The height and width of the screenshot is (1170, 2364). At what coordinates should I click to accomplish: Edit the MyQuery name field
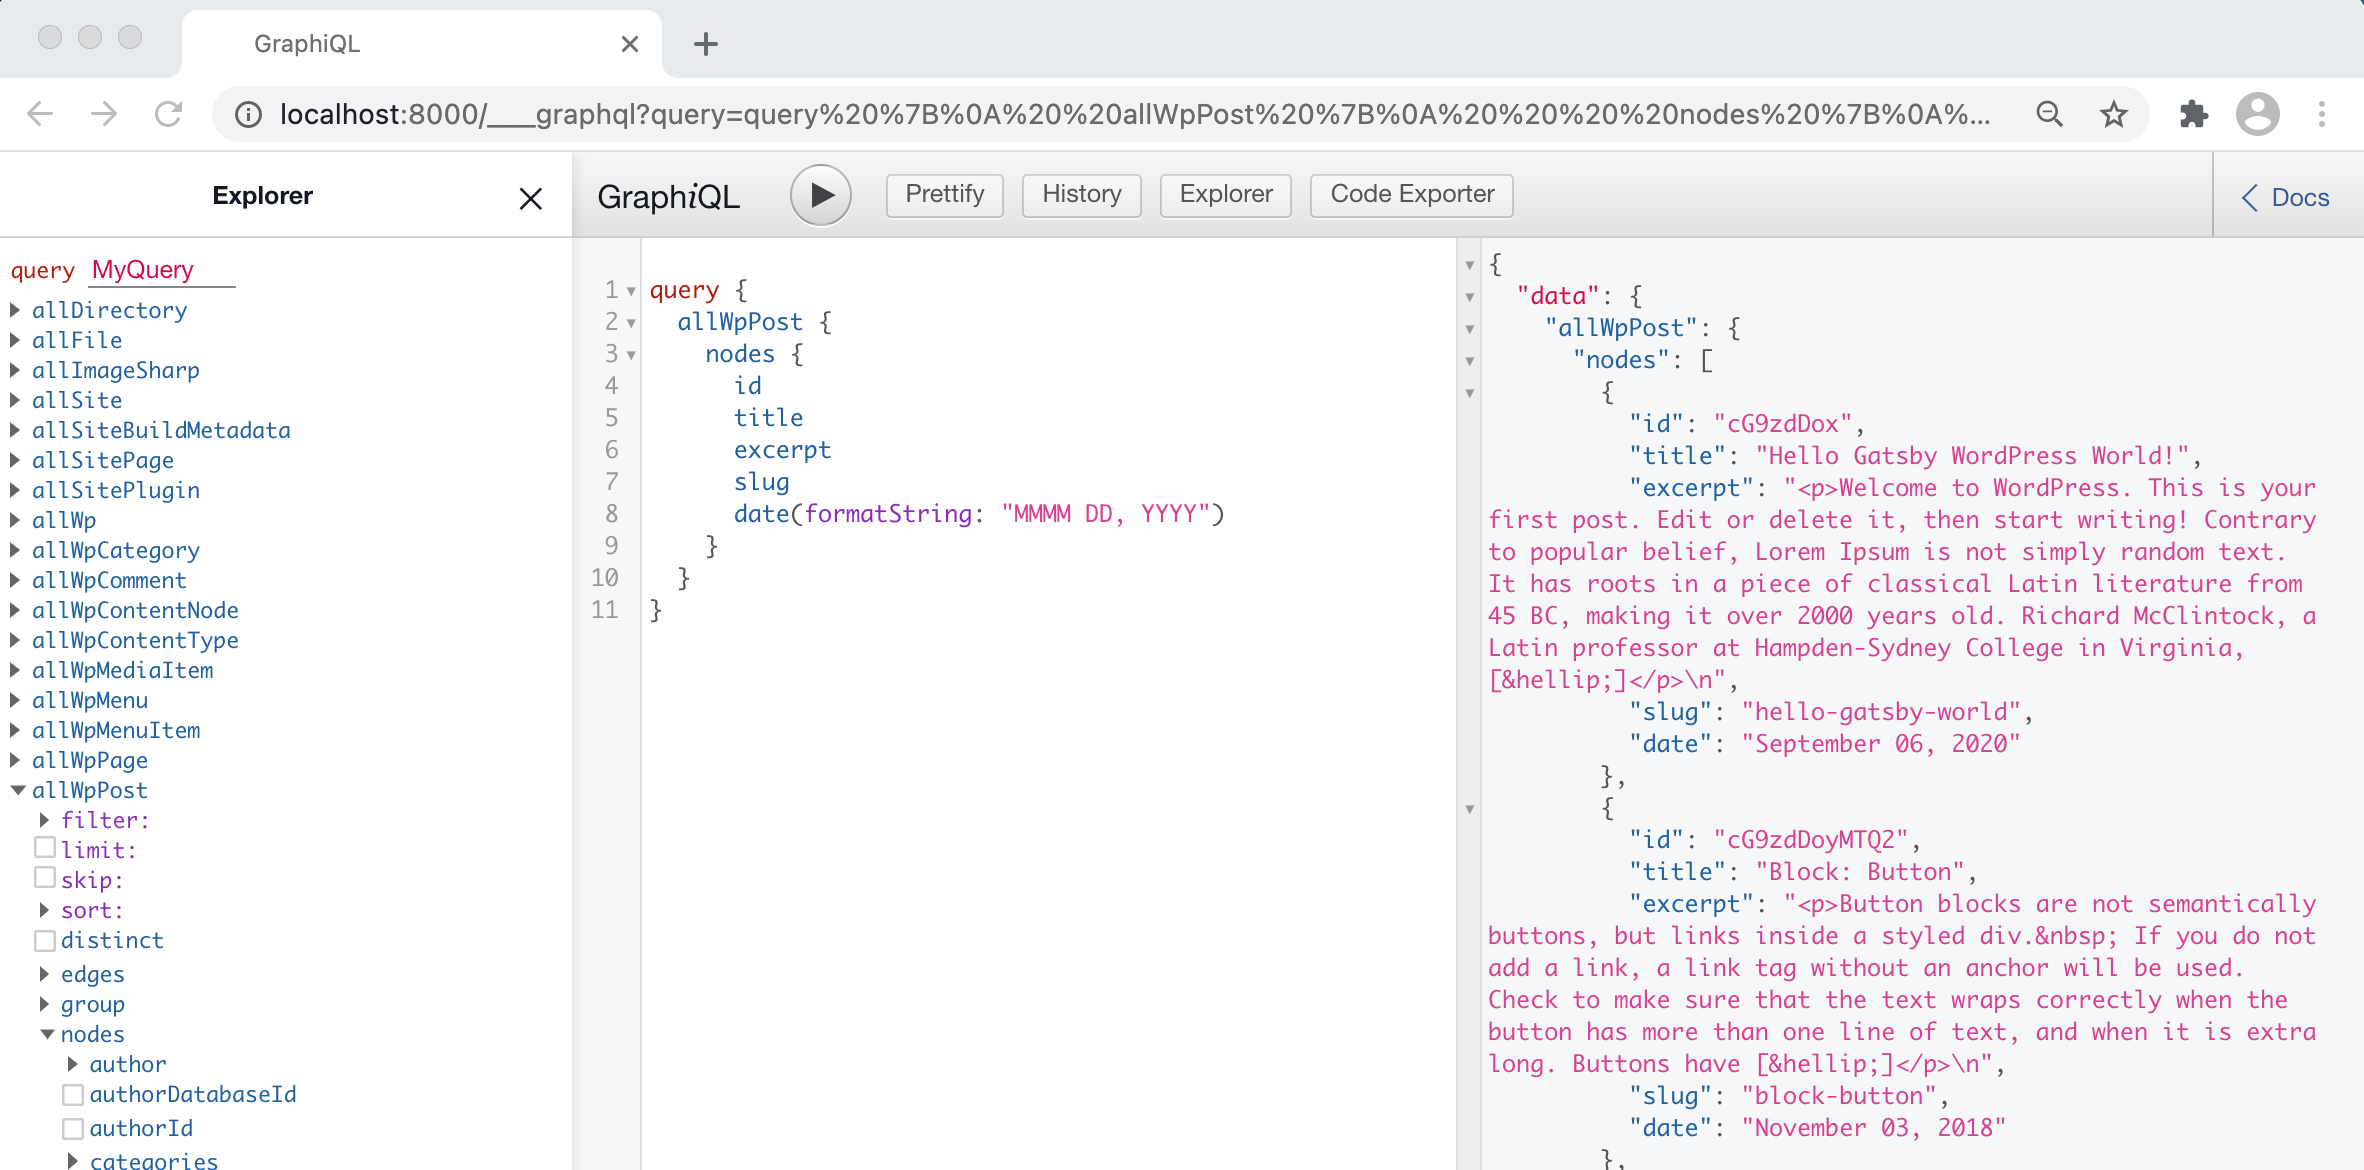pyautogui.click(x=161, y=270)
